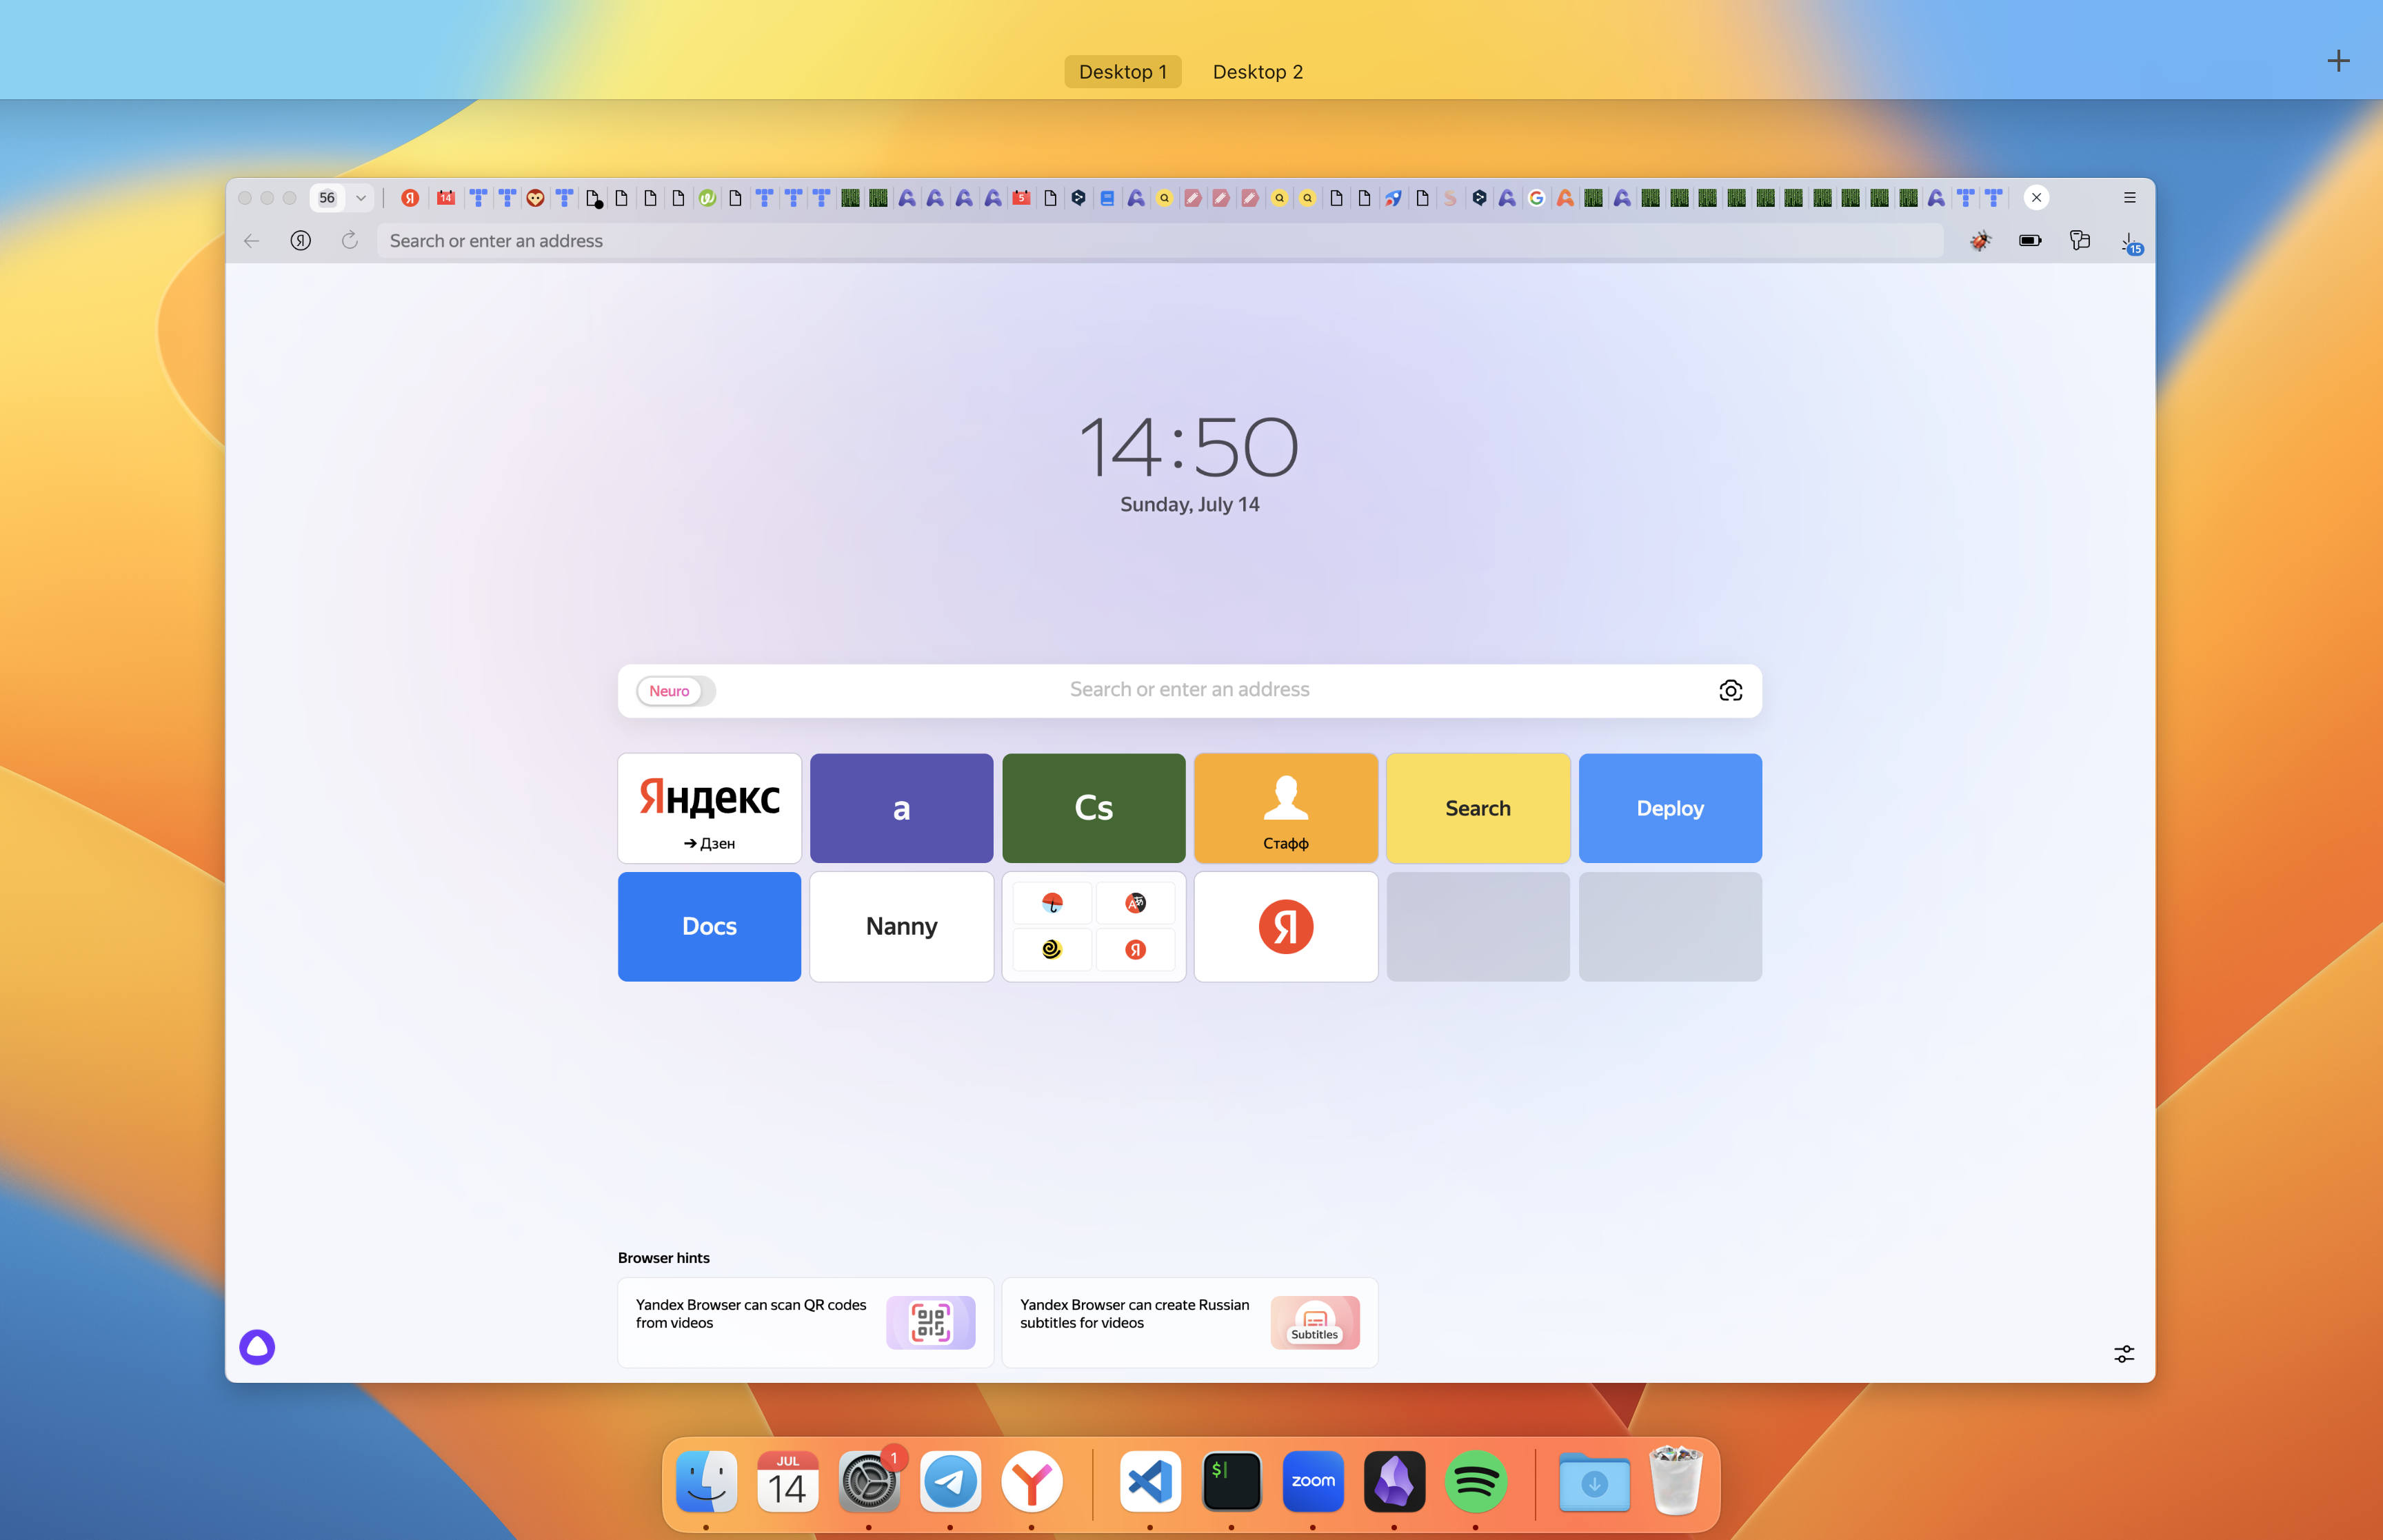Open the downloads icon with badge 15

pyautogui.click(x=2130, y=242)
